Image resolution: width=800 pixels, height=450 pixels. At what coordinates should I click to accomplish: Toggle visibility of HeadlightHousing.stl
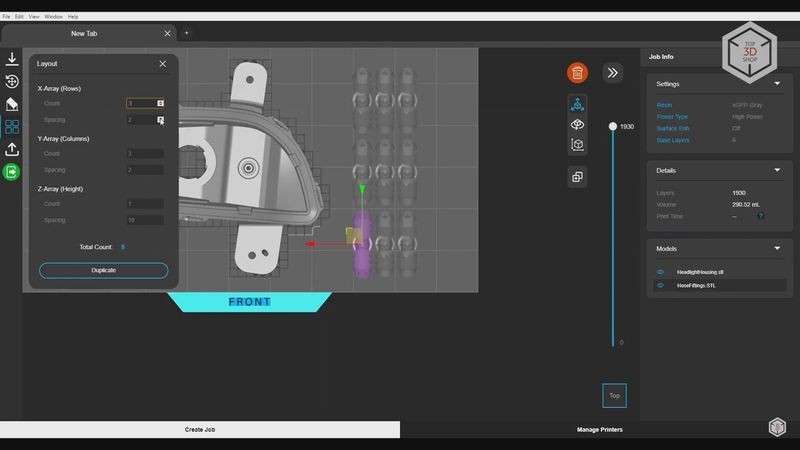pyautogui.click(x=660, y=271)
